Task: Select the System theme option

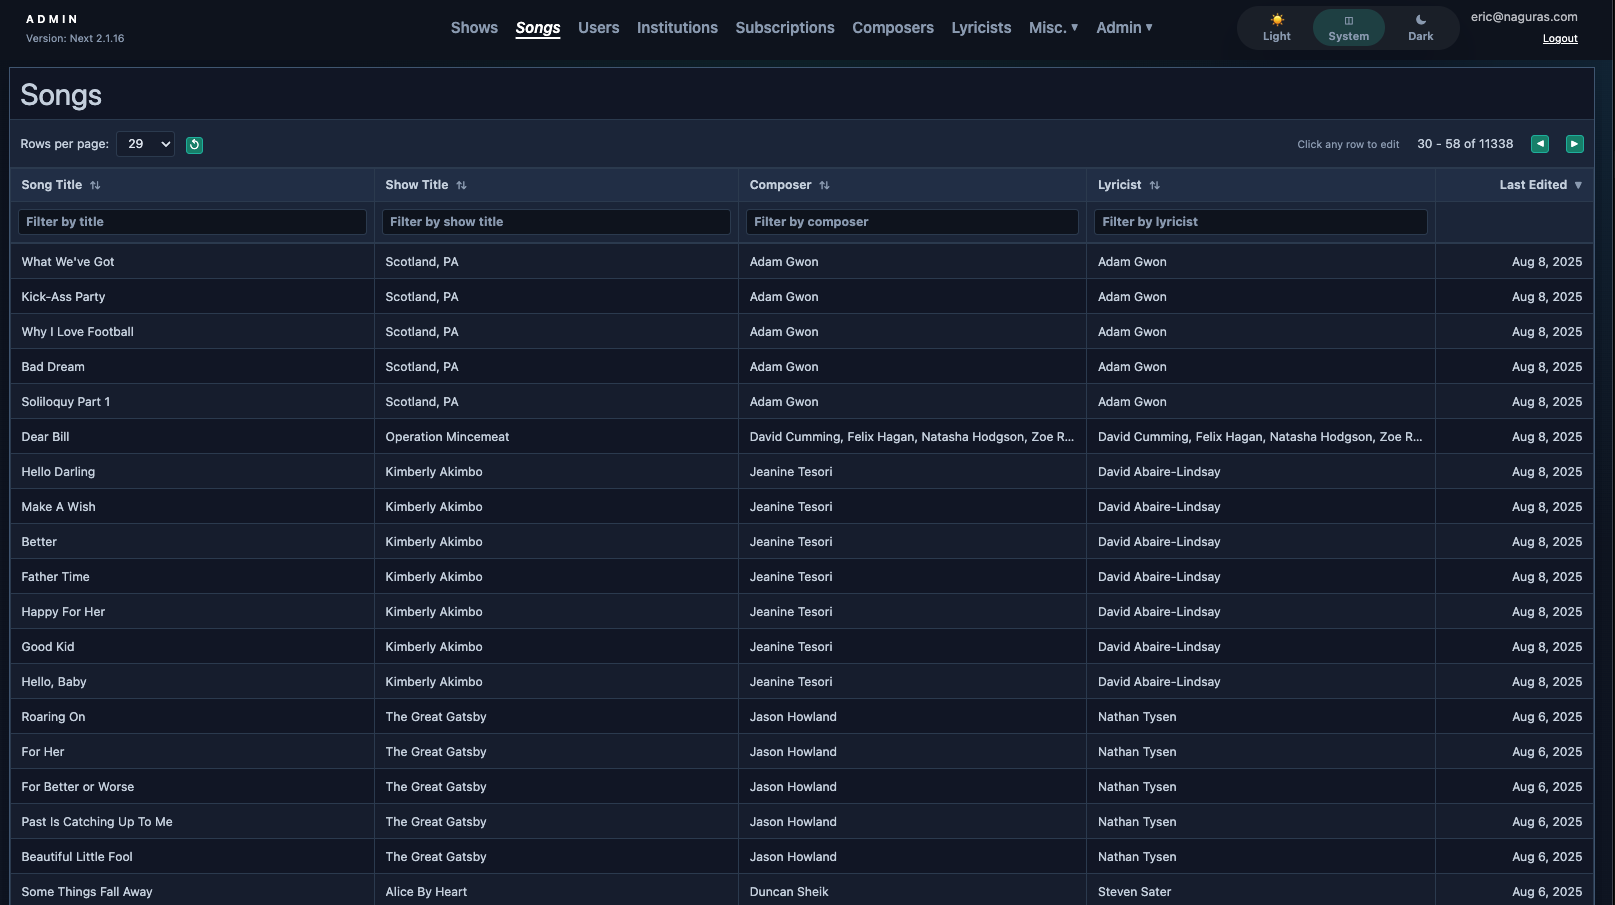Action: (x=1348, y=28)
